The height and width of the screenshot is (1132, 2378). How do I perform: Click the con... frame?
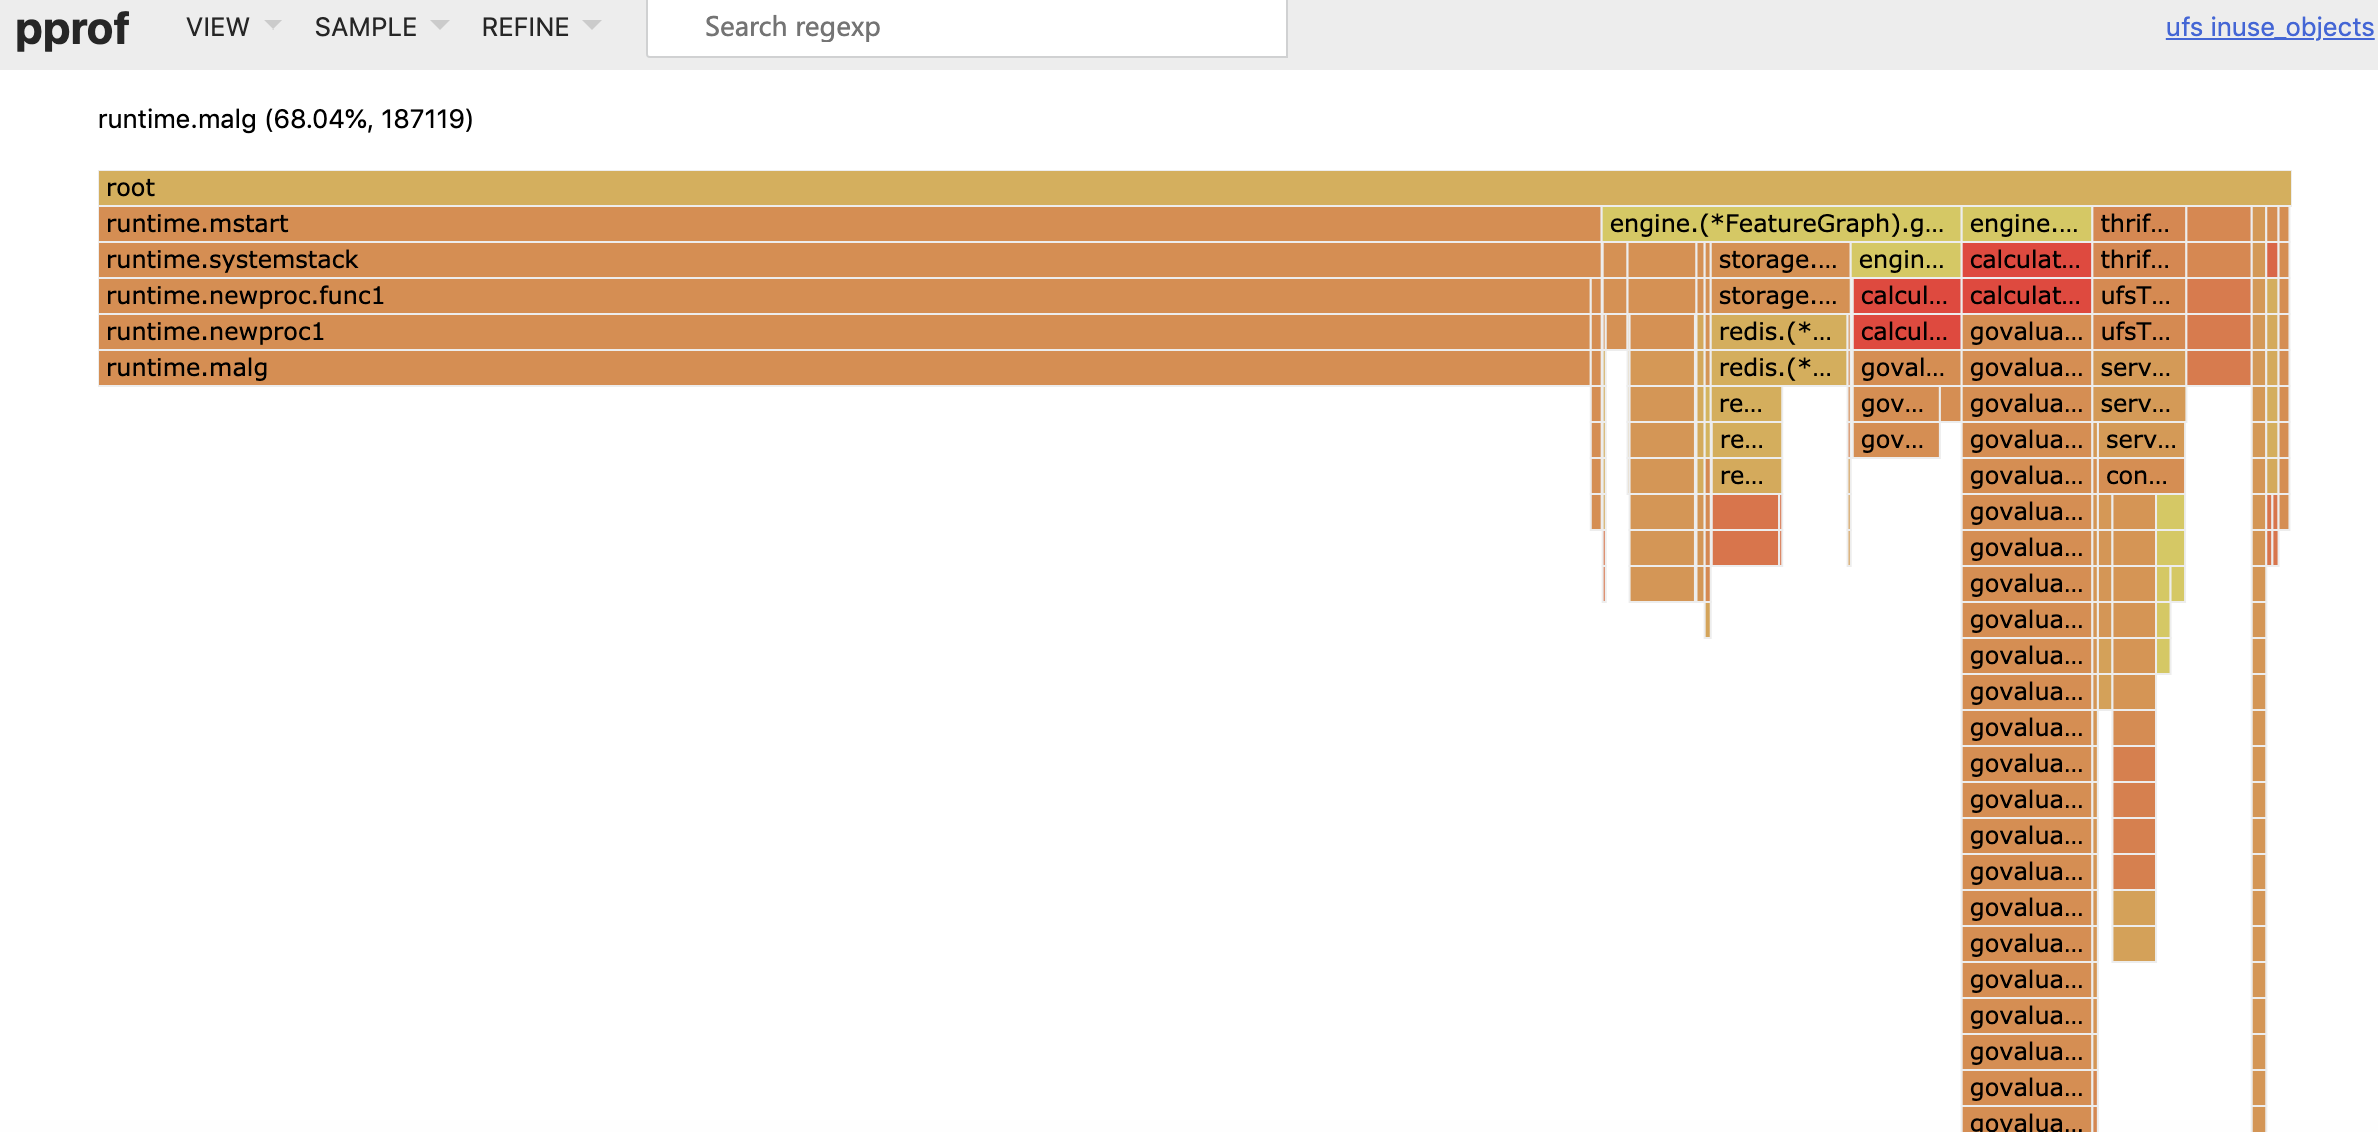pyautogui.click(x=2140, y=476)
